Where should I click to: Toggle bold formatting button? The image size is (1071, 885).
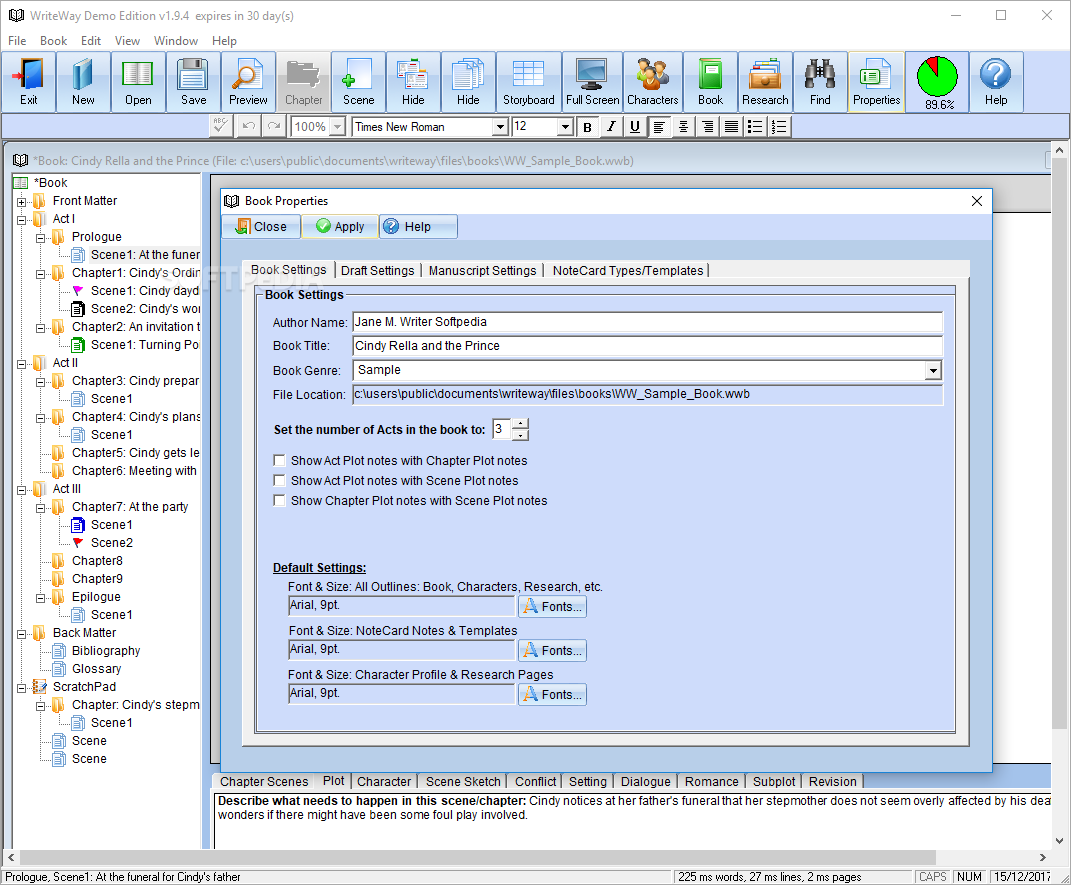tap(587, 127)
